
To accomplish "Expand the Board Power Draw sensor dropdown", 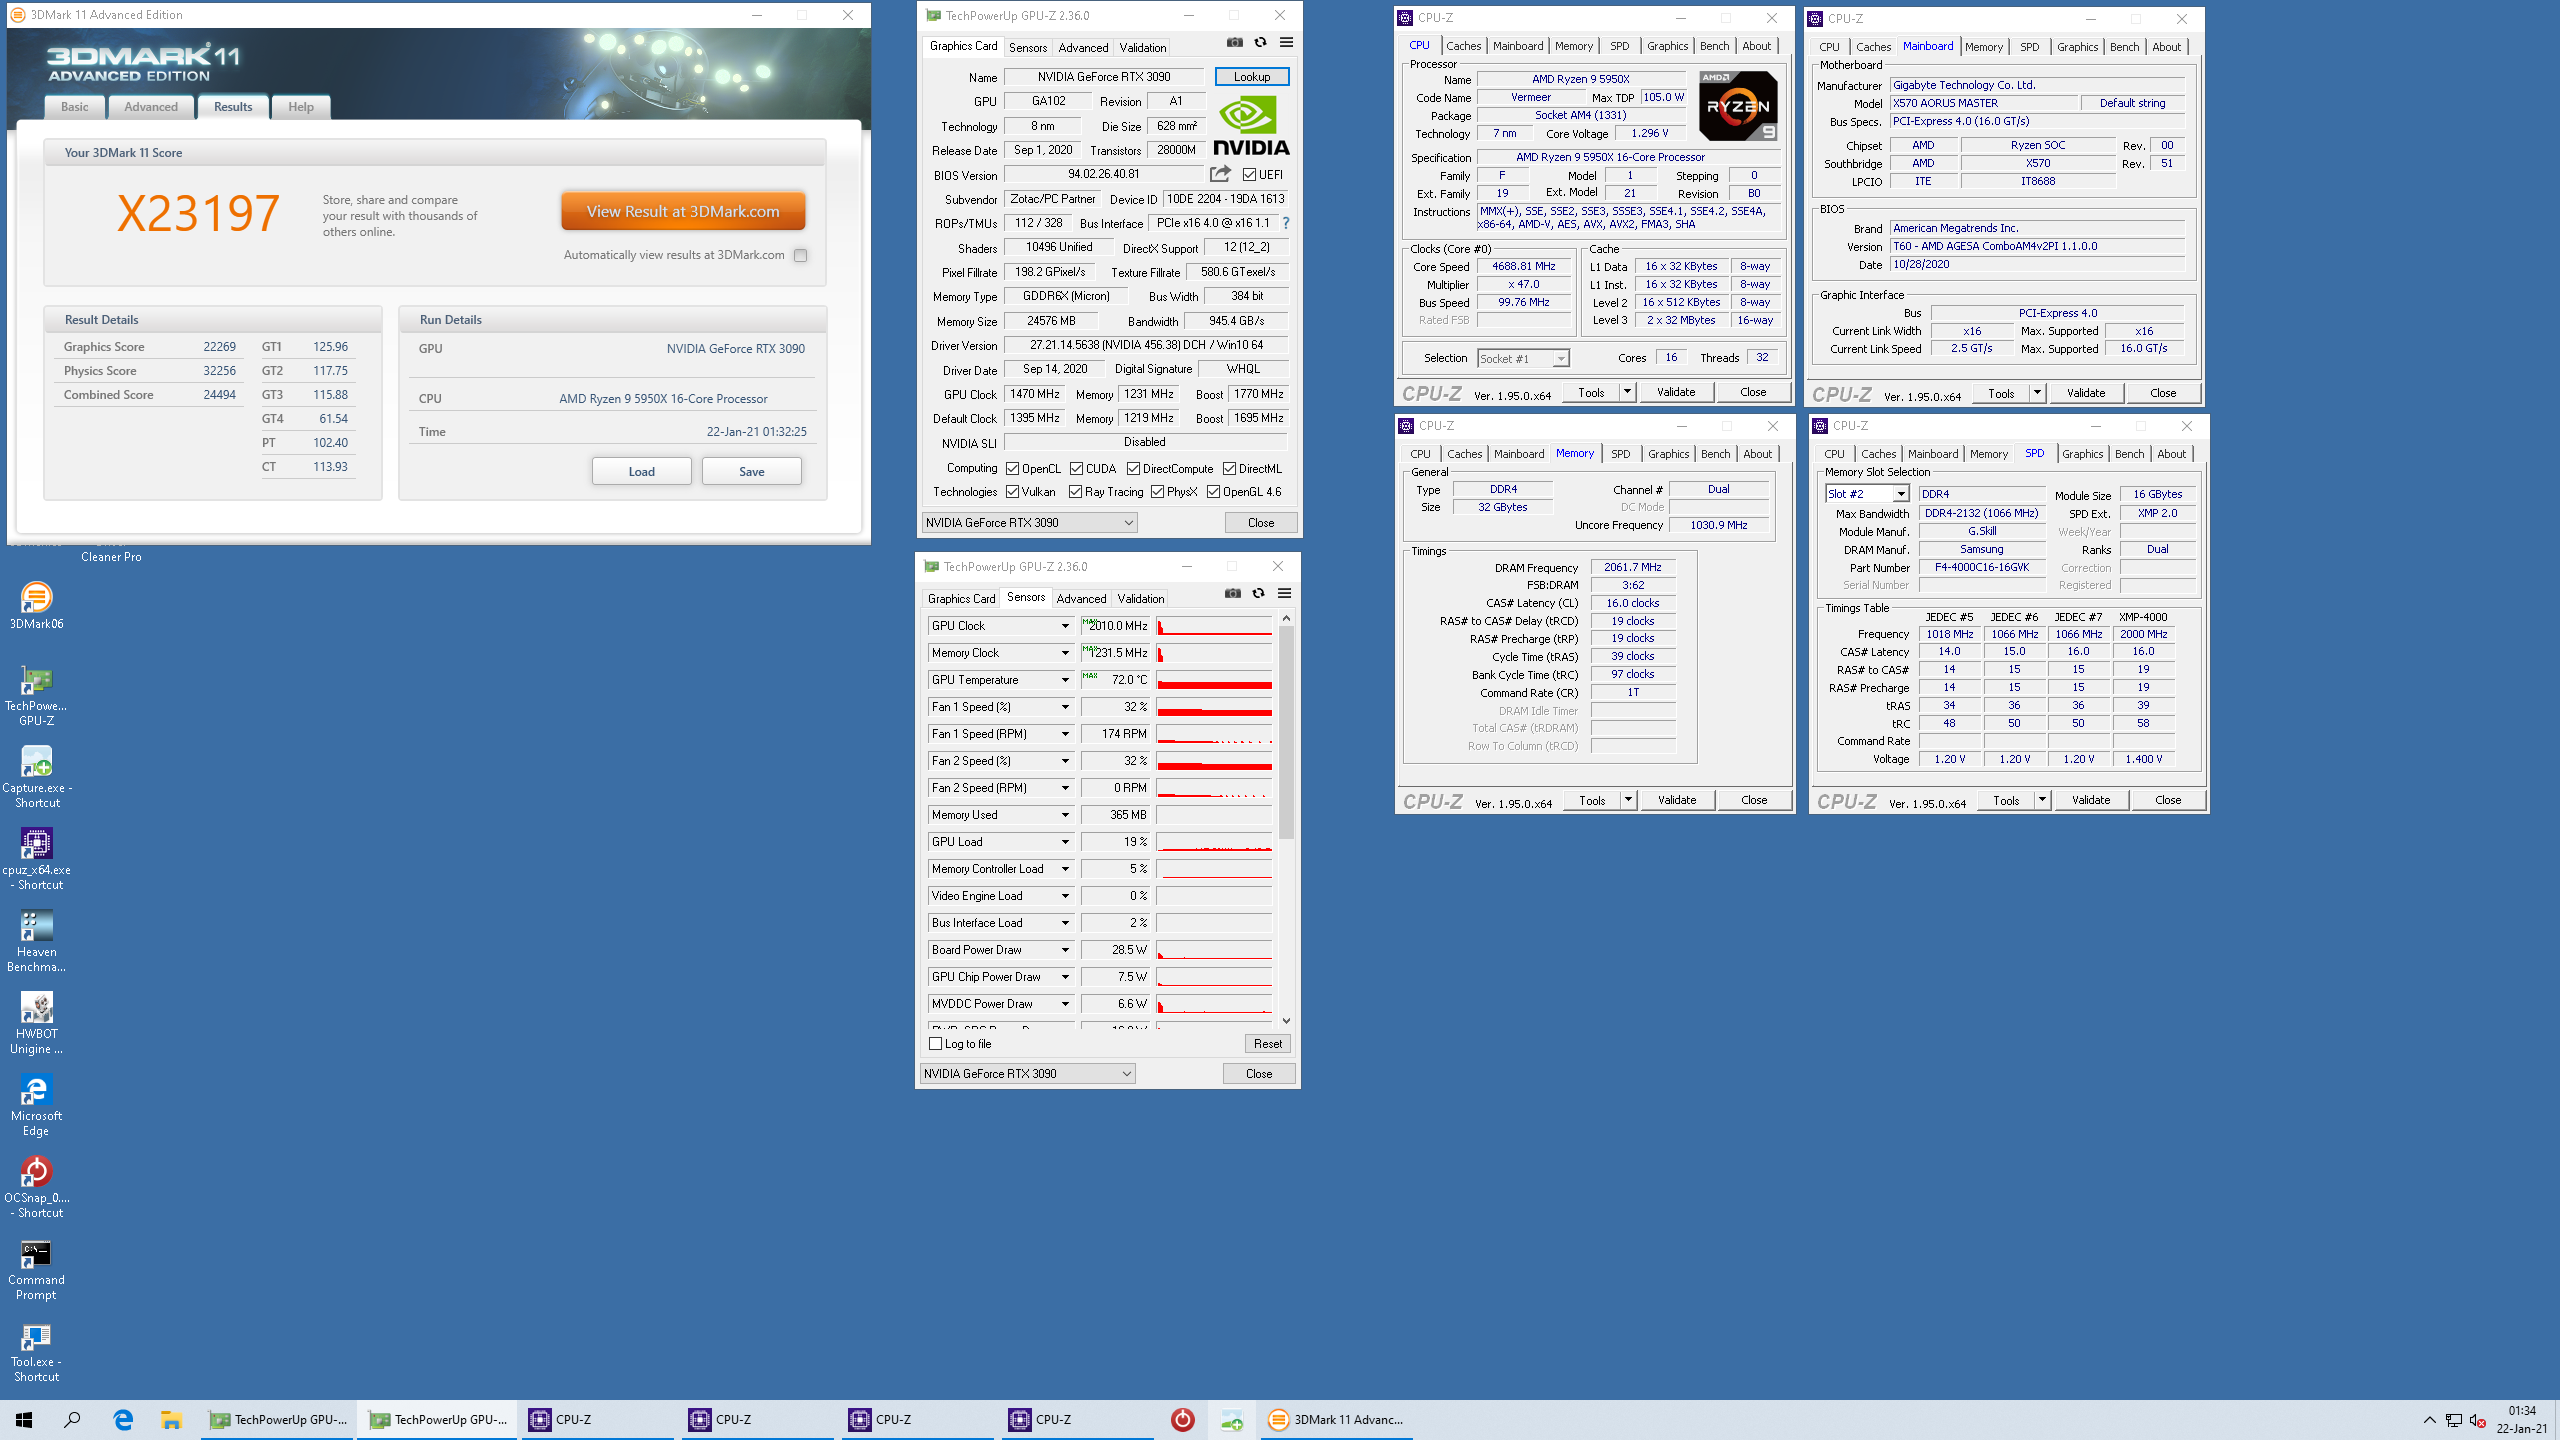I will point(1065,950).
